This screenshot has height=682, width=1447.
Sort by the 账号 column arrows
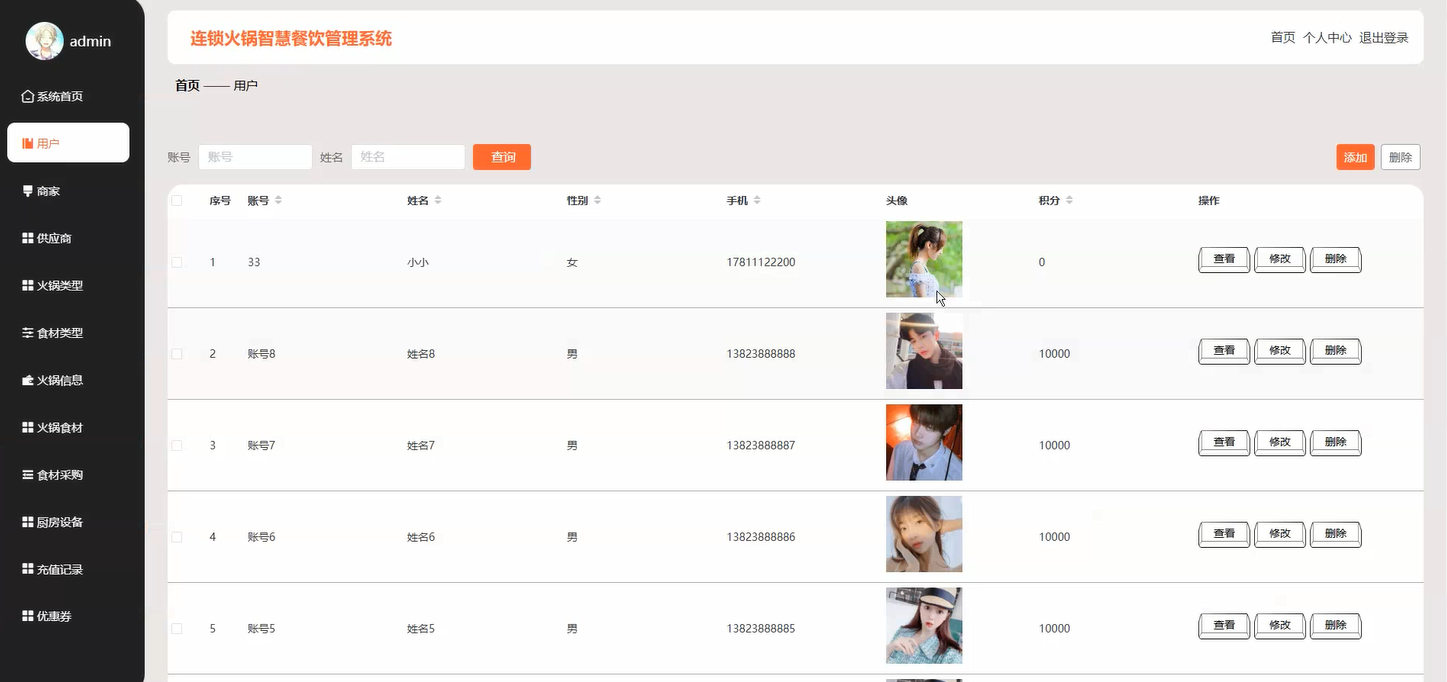[278, 201]
